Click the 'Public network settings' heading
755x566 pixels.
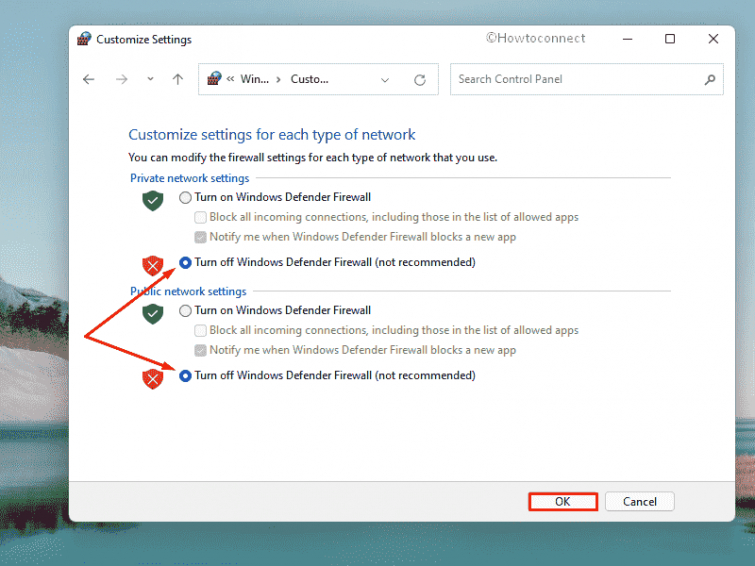pyautogui.click(x=188, y=291)
